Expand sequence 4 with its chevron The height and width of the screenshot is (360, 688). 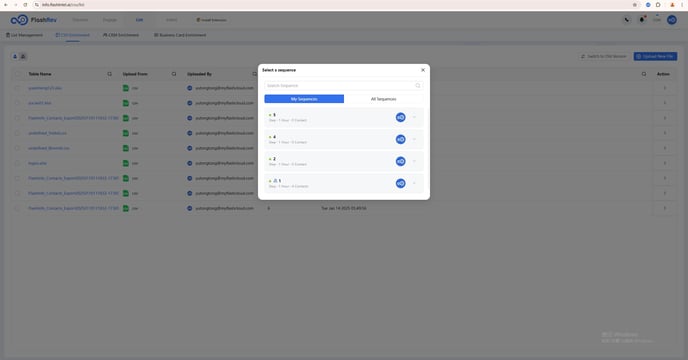pyautogui.click(x=414, y=139)
